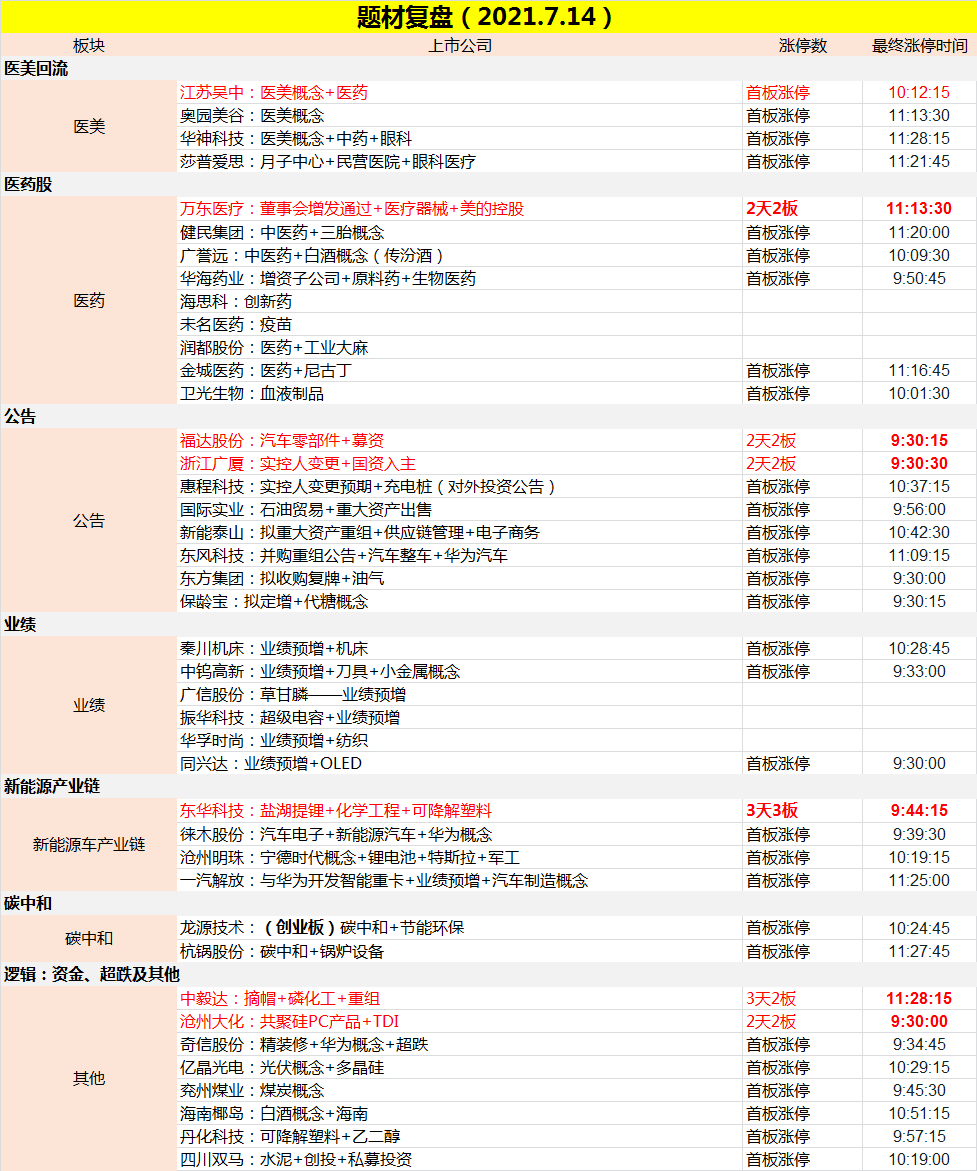Click the 2天2板 cell in 万东医疗 row
Screen dimensions: 977x1171
[802, 209]
